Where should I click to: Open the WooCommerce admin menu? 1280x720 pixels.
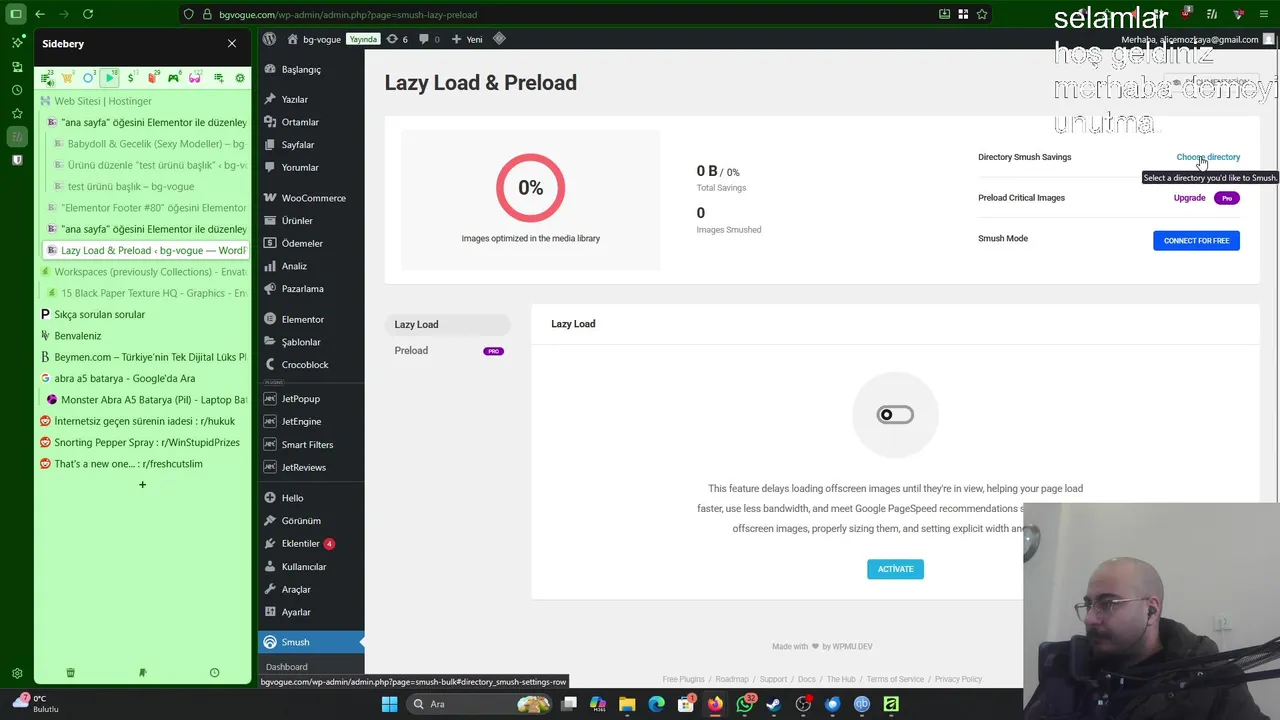tap(310, 198)
